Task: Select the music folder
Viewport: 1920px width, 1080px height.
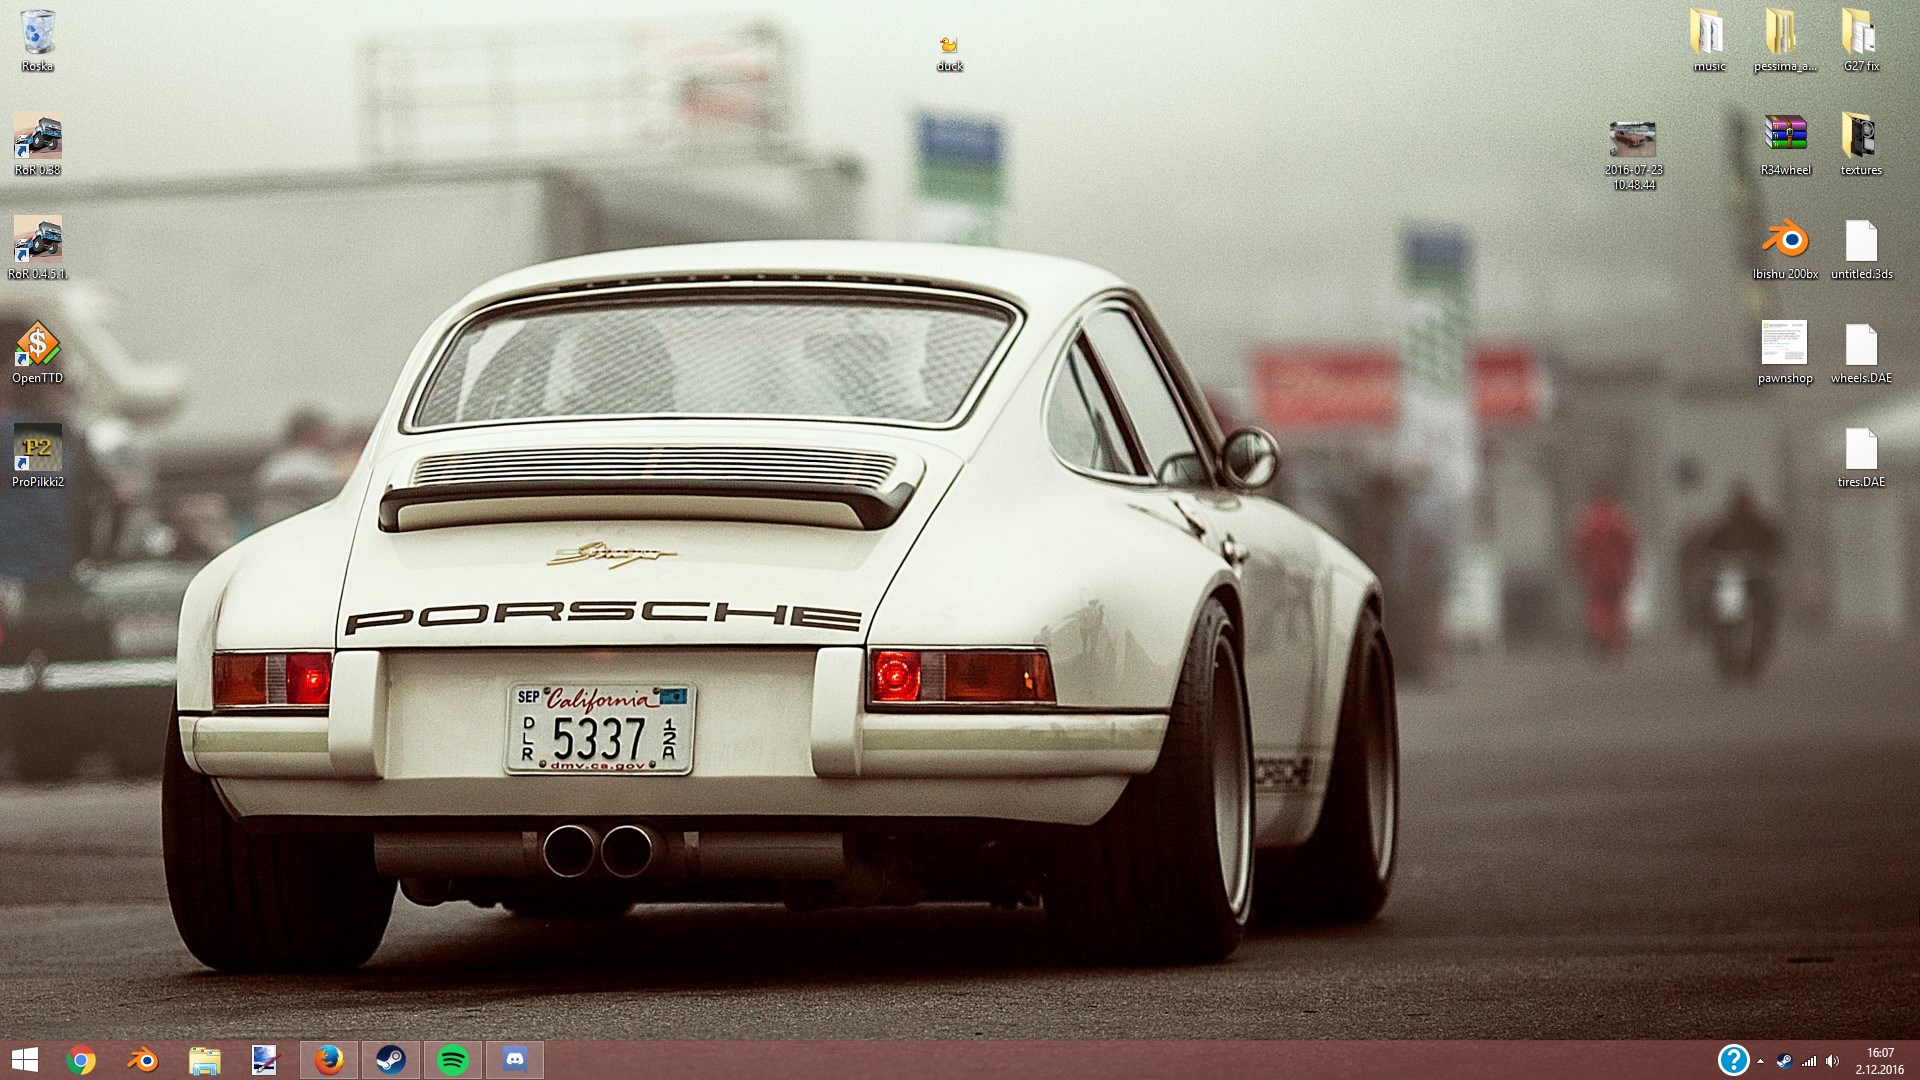Action: tap(1709, 40)
